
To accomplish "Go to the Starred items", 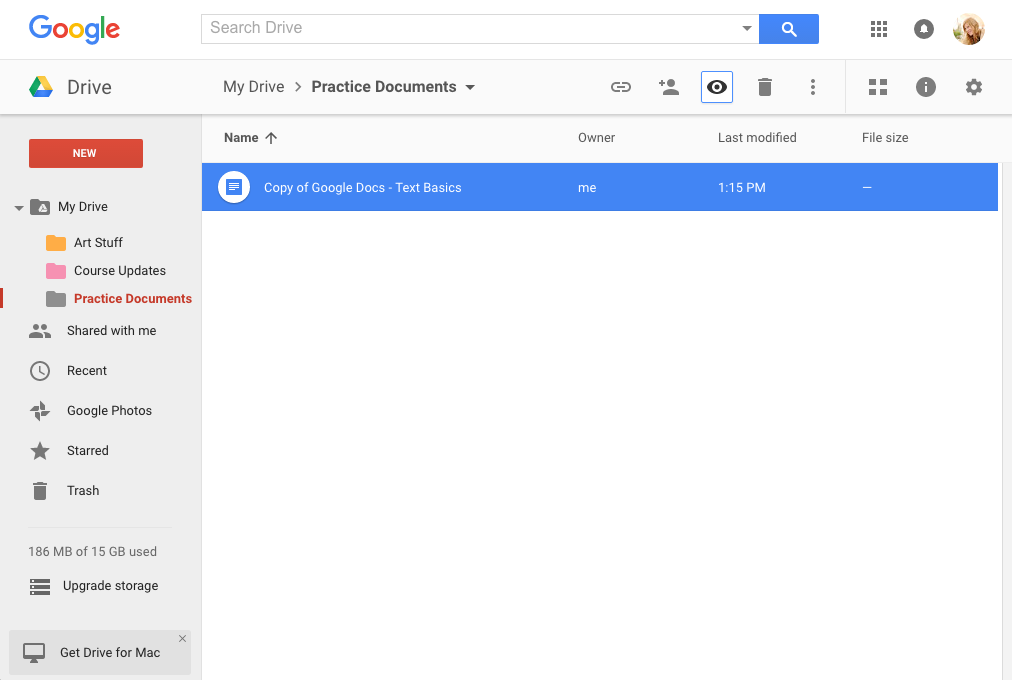I will click(x=87, y=451).
